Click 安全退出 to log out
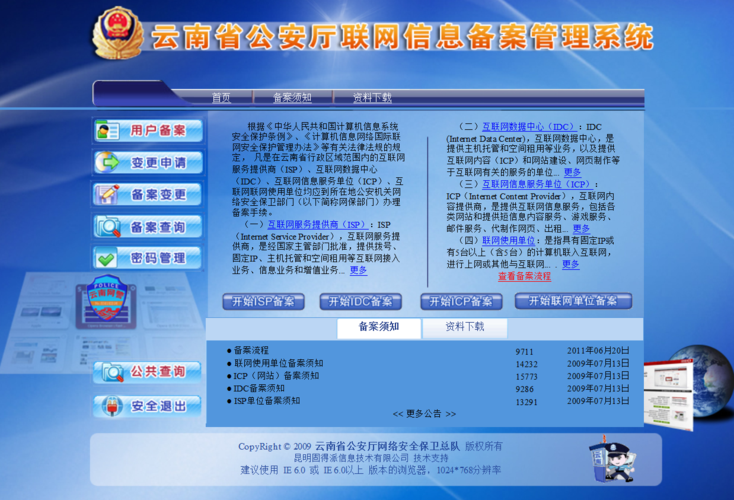 148,406
